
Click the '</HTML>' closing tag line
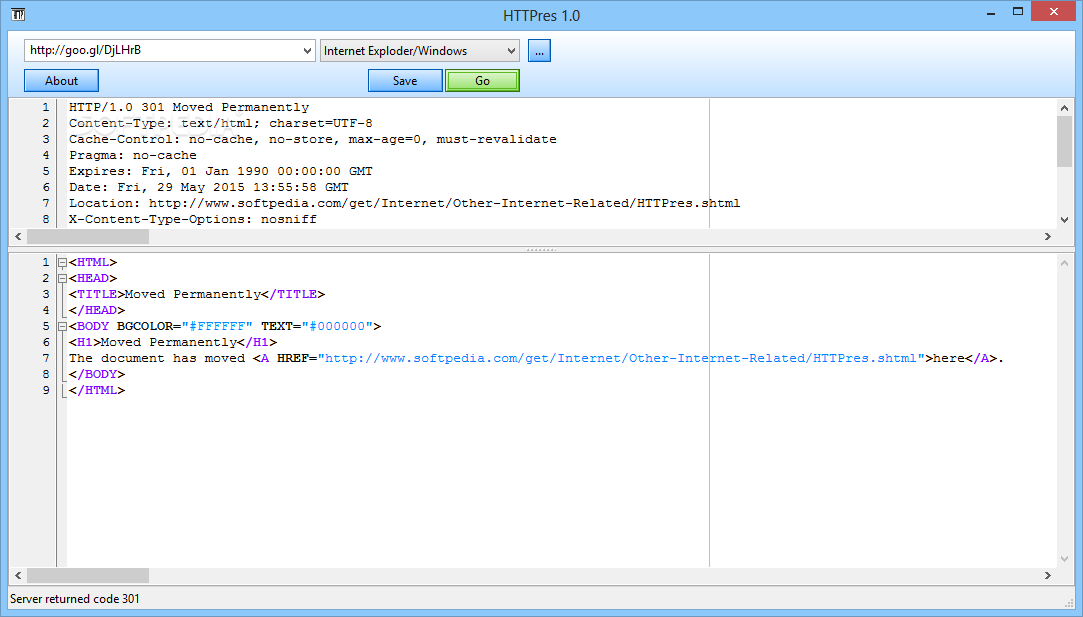pos(97,390)
